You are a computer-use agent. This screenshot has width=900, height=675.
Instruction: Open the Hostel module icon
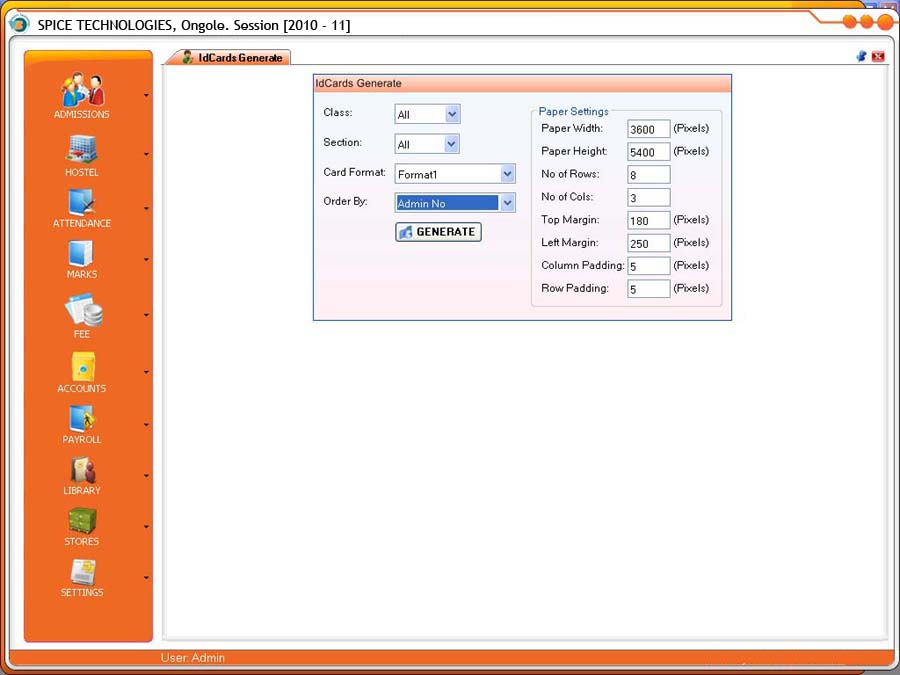[x=82, y=149]
